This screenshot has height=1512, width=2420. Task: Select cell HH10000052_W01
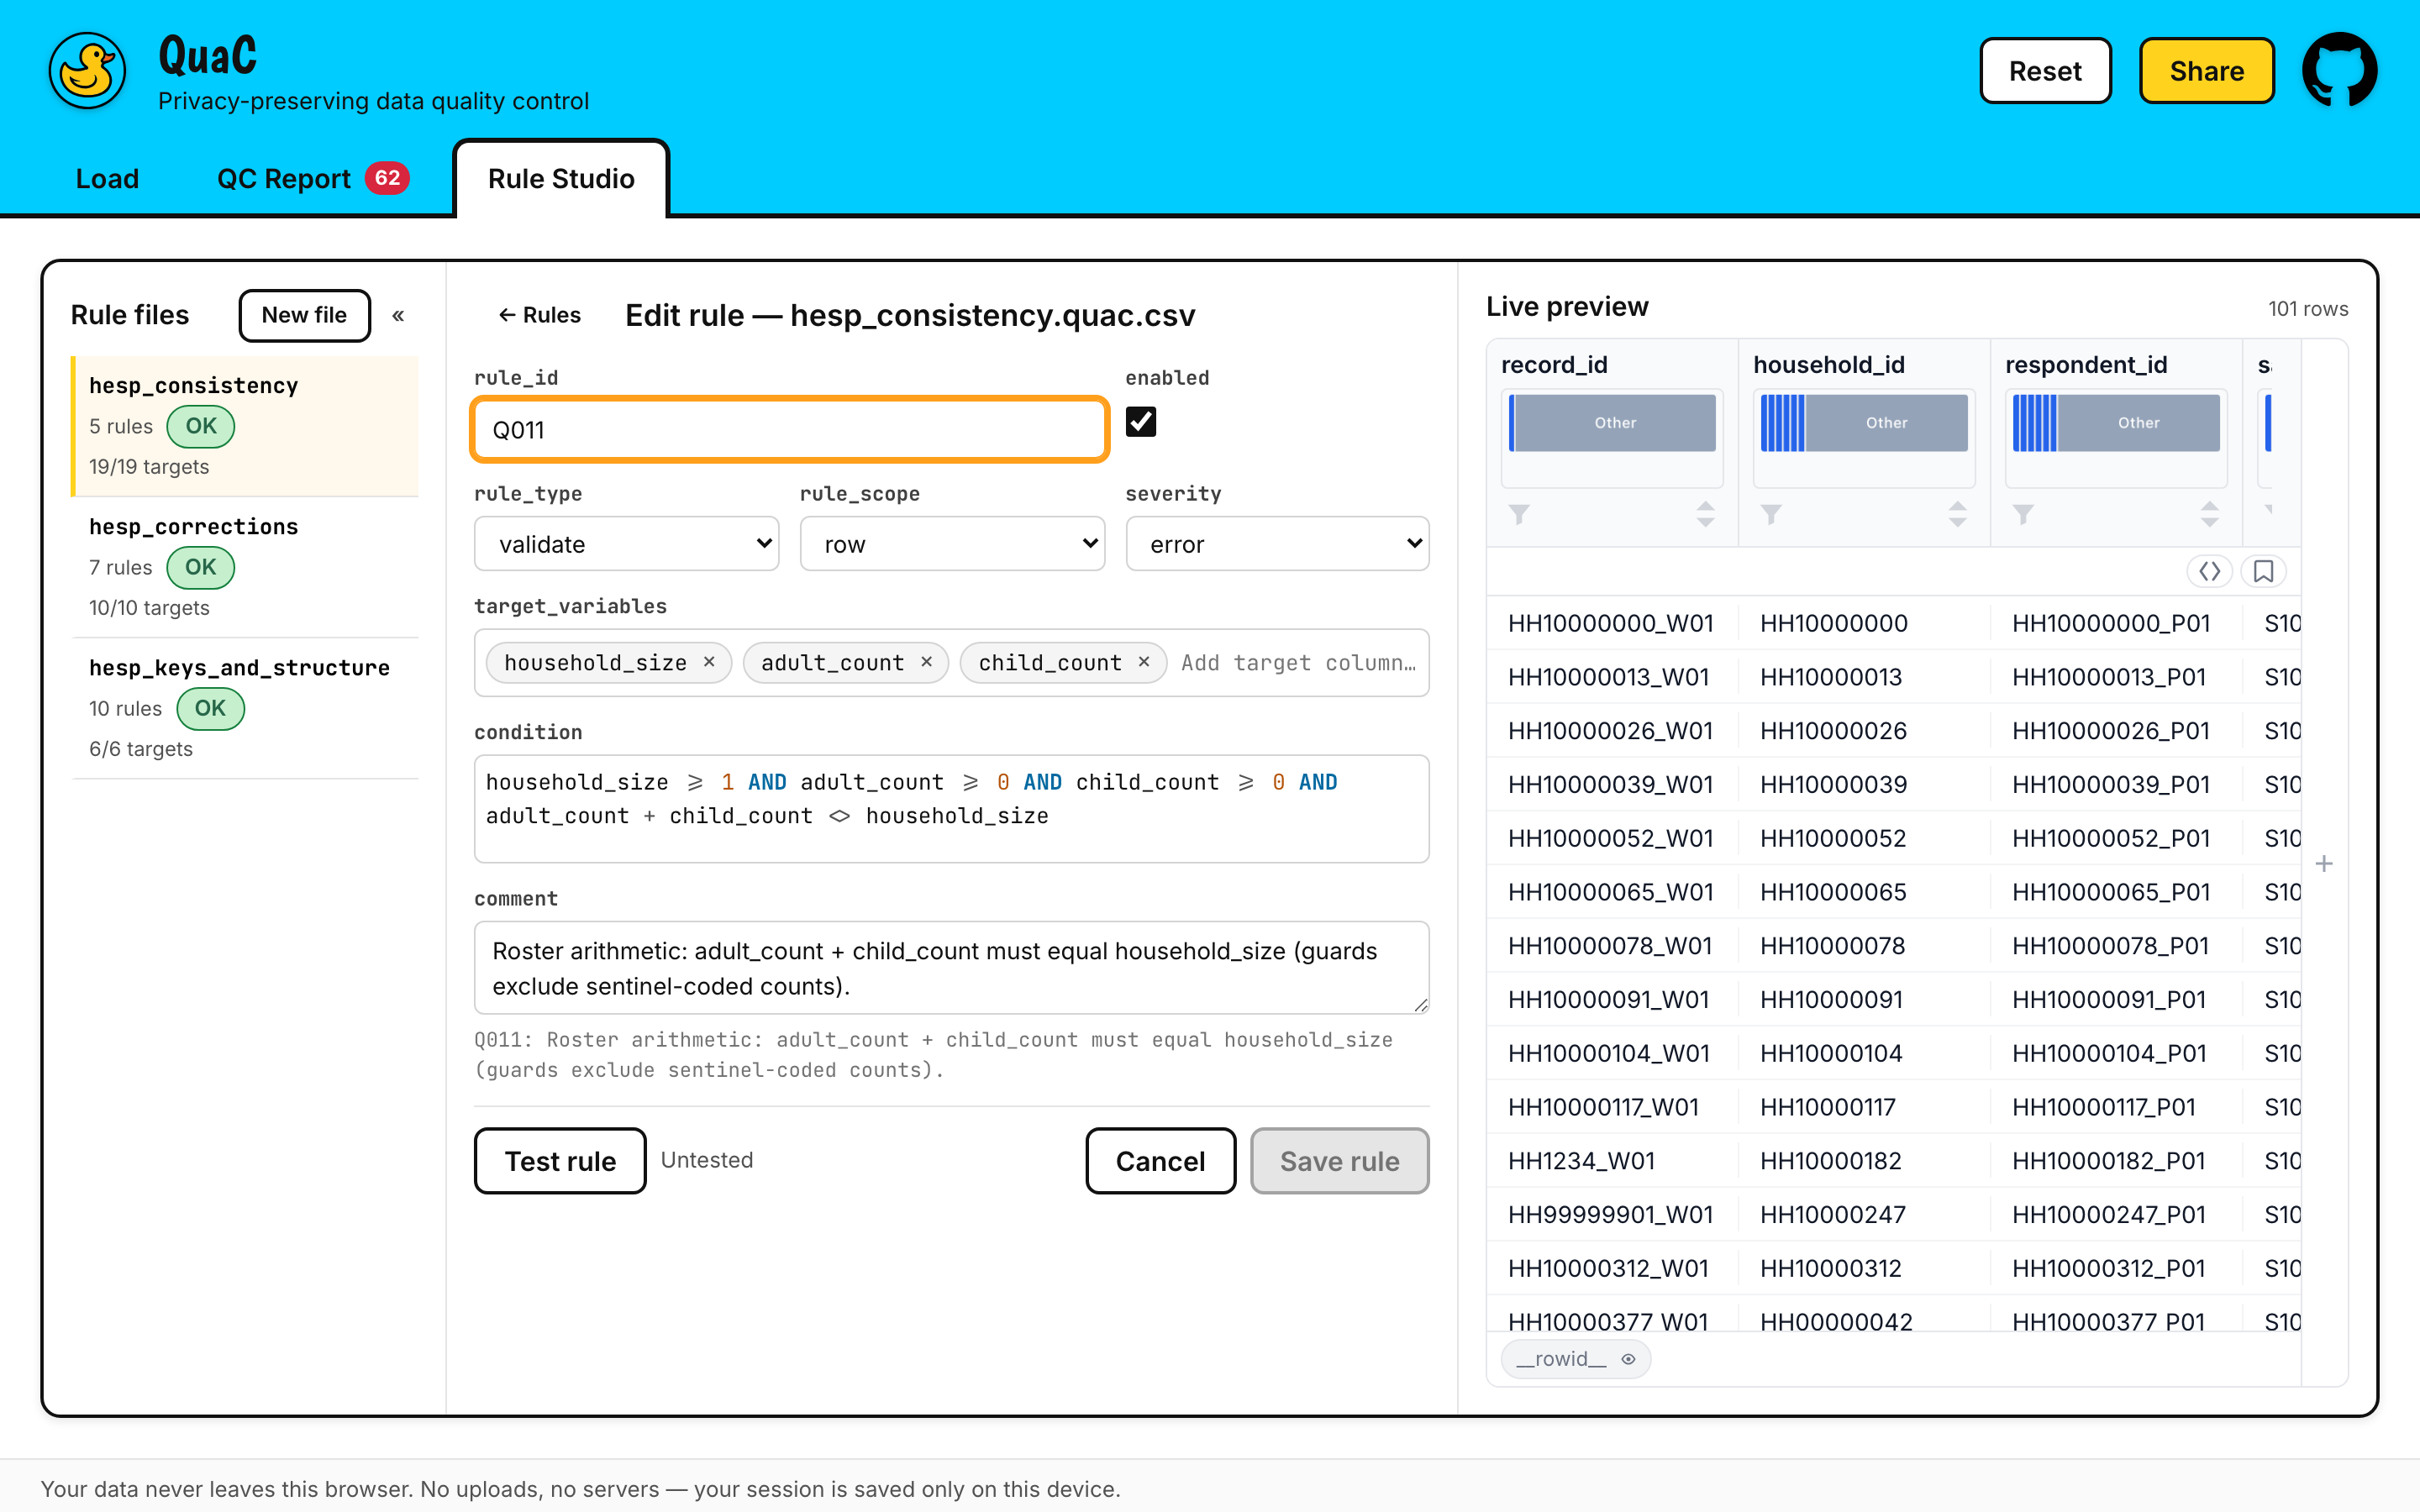tap(1610, 839)
